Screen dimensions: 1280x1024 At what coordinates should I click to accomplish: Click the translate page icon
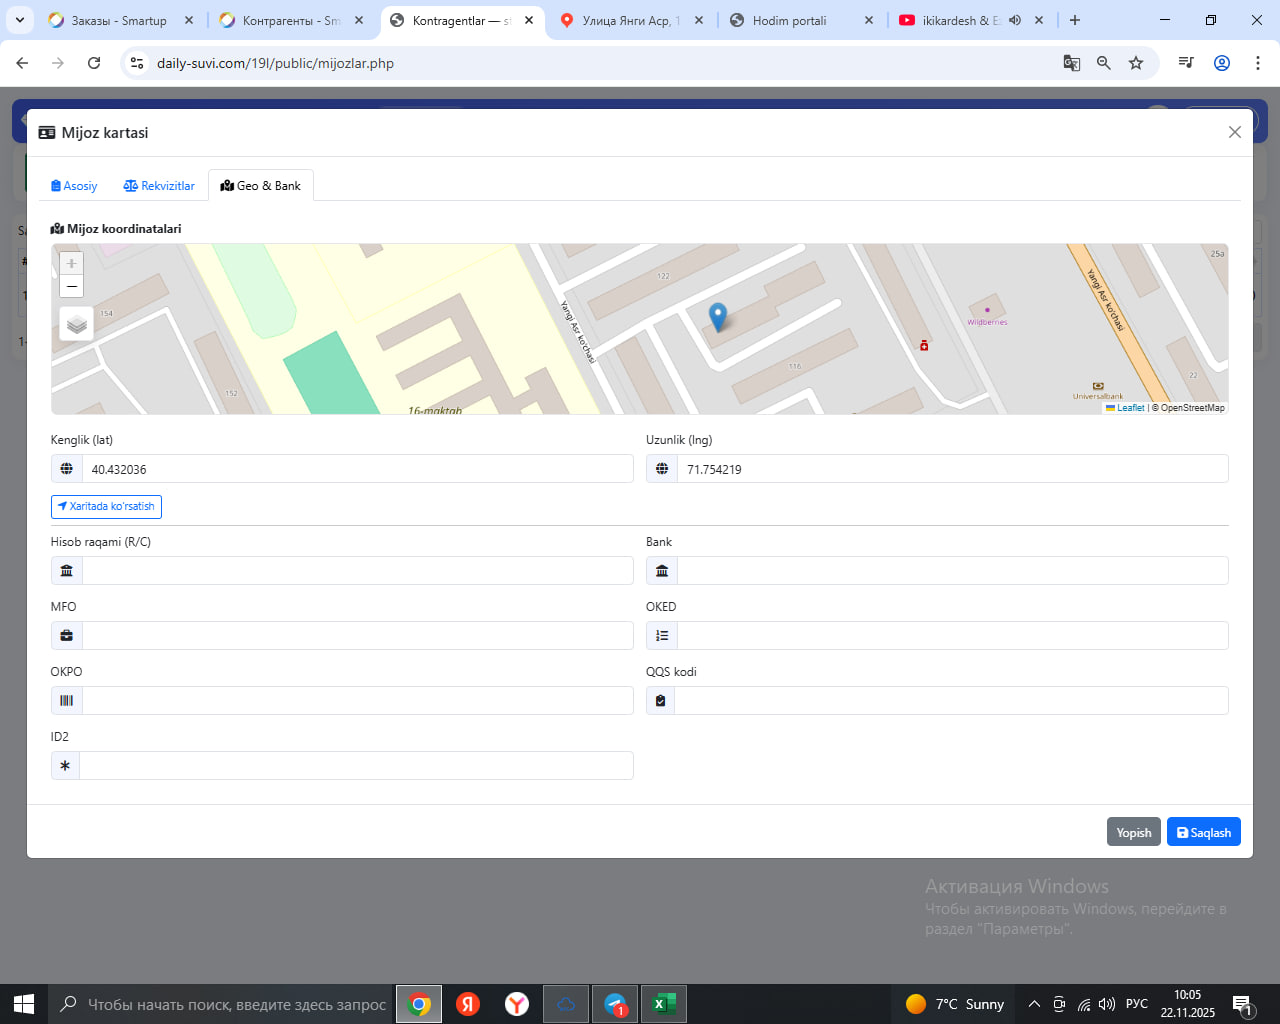click(1072, 63)
